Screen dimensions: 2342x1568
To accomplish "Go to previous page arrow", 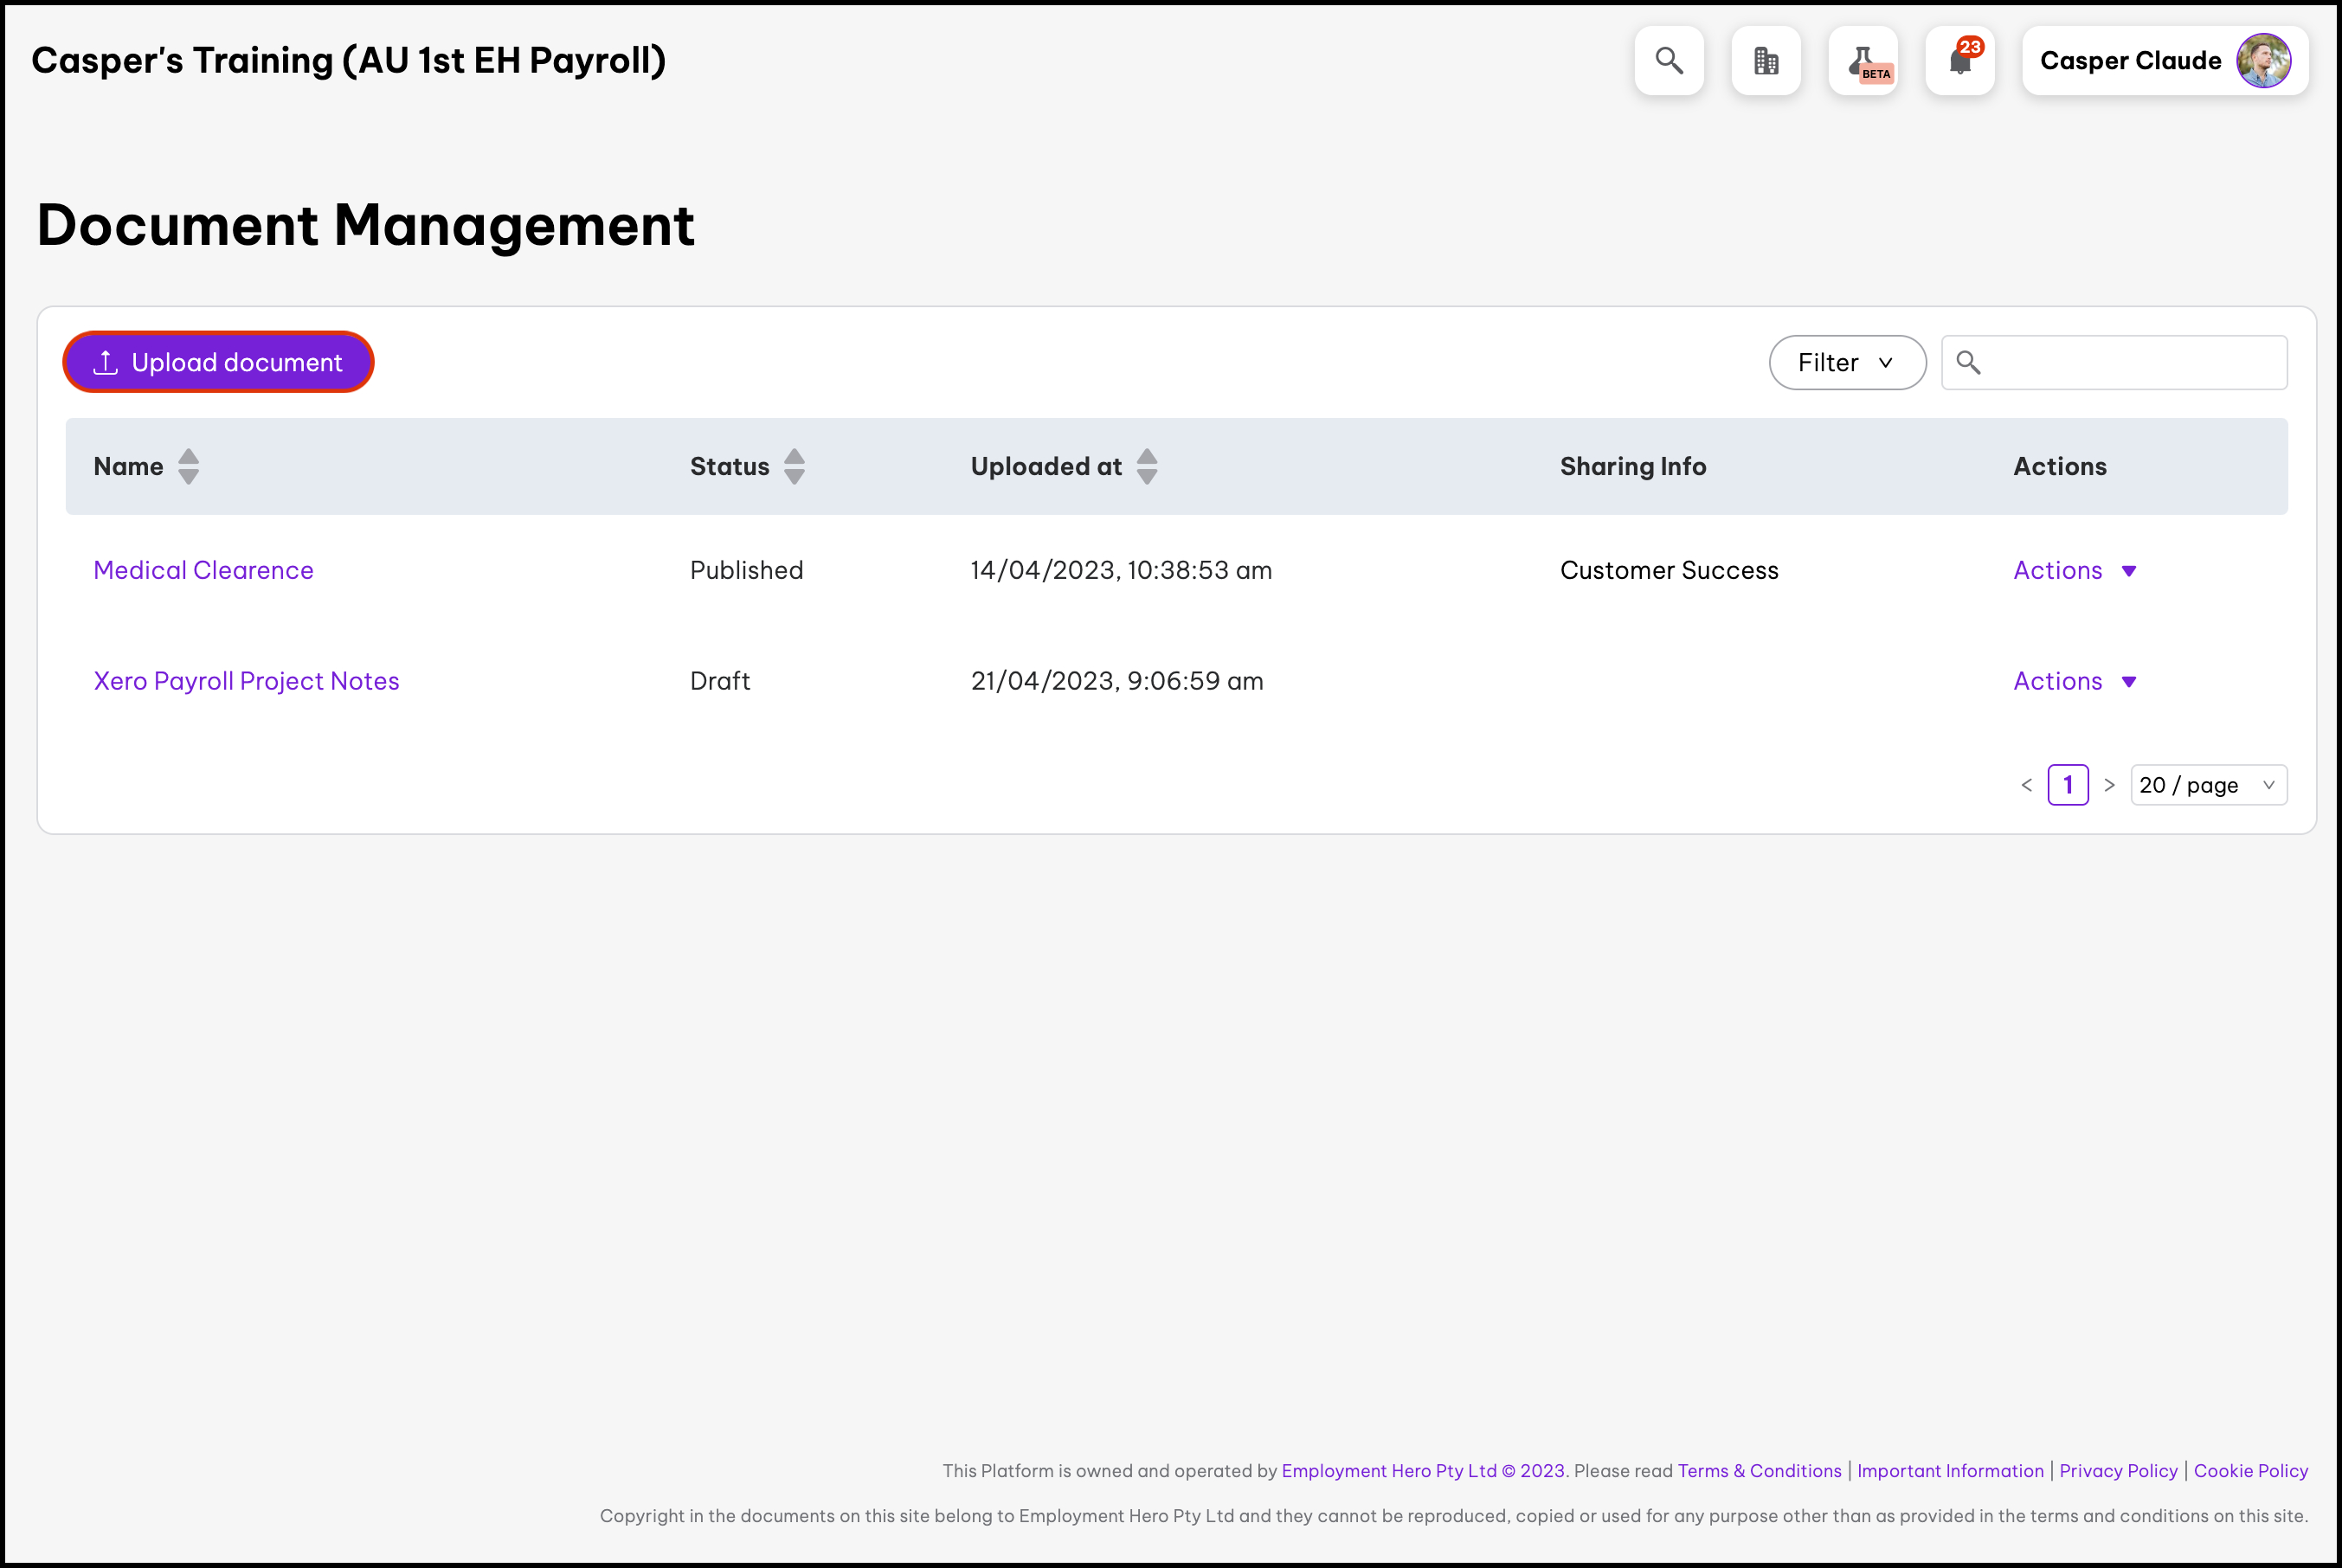I will click(x=2026, y=785).
